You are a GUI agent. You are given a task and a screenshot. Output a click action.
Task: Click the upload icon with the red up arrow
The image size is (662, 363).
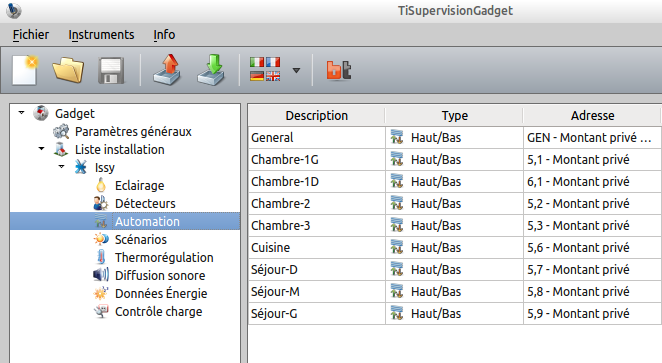coord(167,70)
